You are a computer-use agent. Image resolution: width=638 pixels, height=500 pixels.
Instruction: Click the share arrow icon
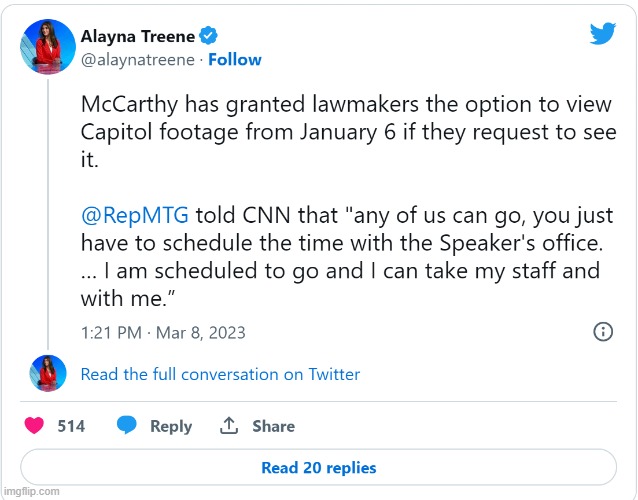pos(229,426)
